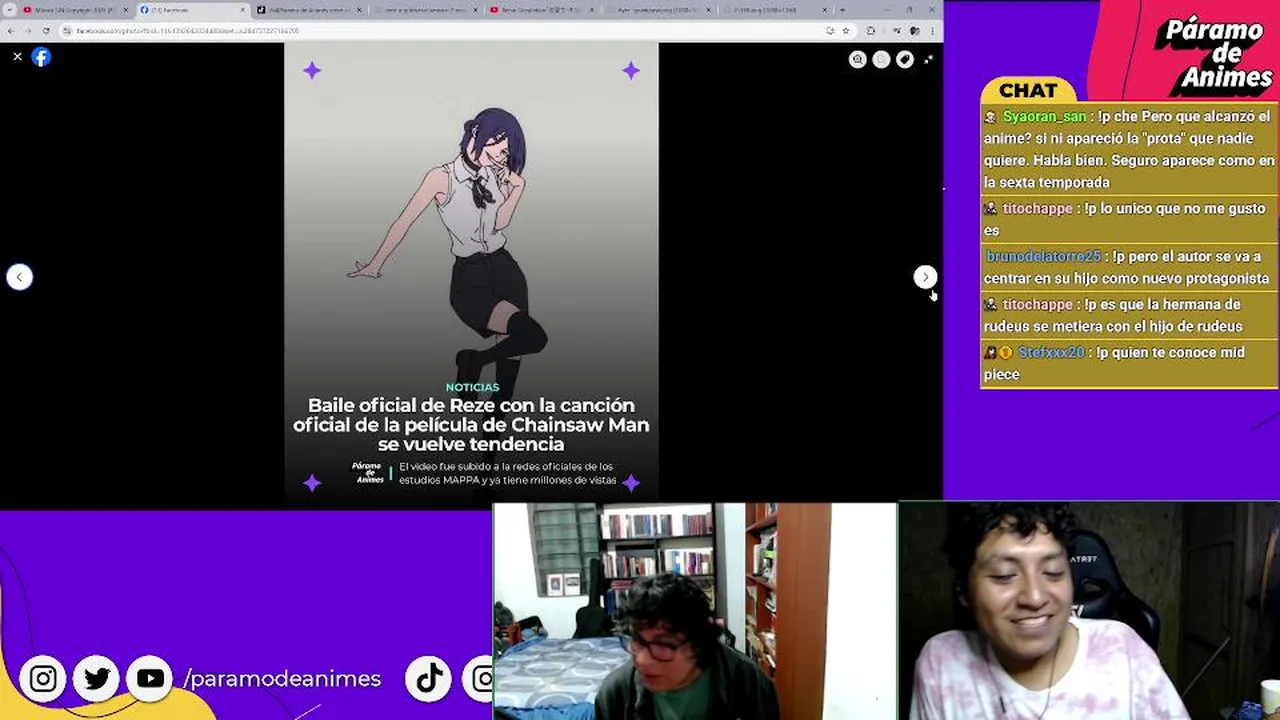1280x720 pixels.
Task: Click the '/paramodeanimes' handle text
Action: (x=282, y=679)
